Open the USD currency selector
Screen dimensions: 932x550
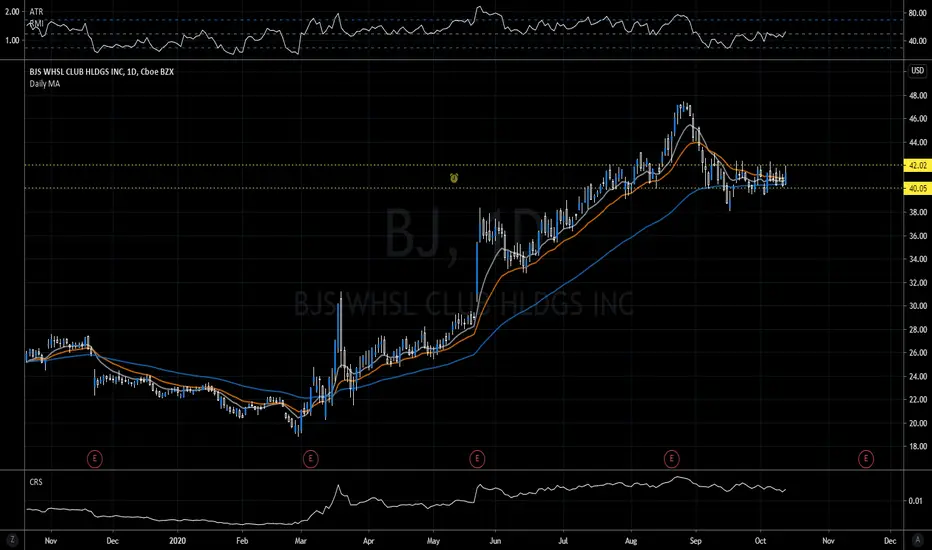[x=918, y=71]
